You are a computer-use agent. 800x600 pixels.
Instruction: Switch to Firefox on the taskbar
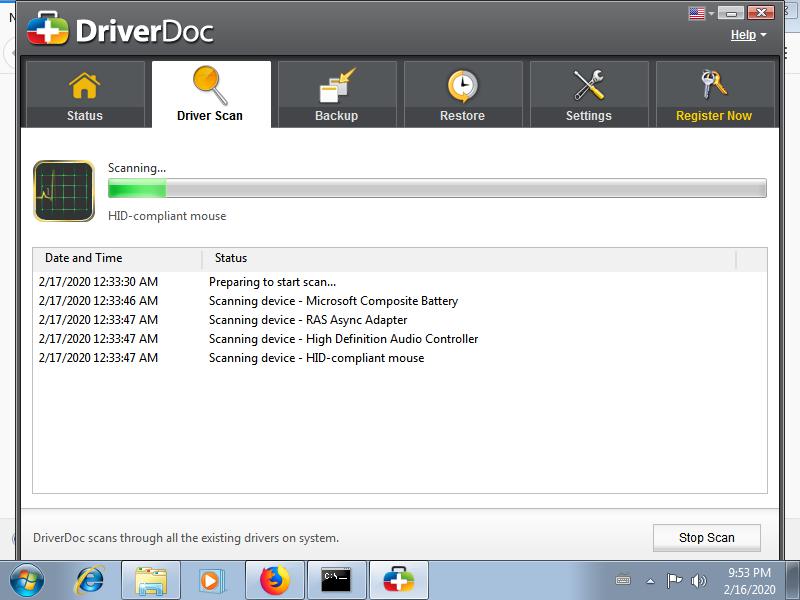pyautogui.click(x=275, y=581)
